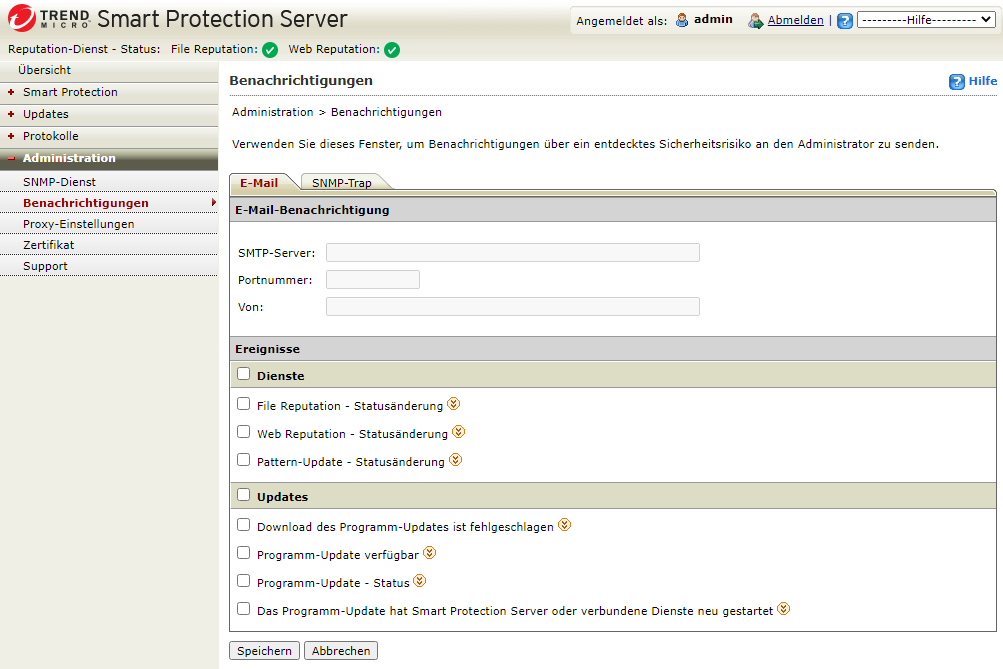
Task: Expand details for Programm-Update verfügbar
Action: (x=430, y=553)
